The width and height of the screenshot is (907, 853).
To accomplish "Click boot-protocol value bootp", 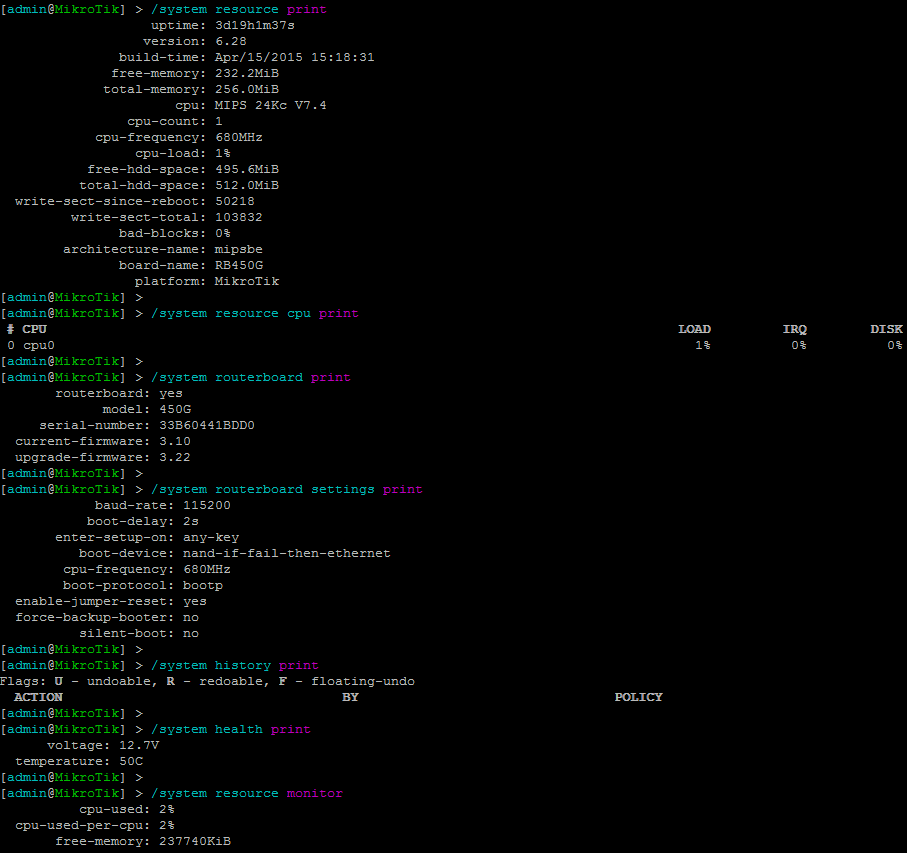I will [203, 586].
